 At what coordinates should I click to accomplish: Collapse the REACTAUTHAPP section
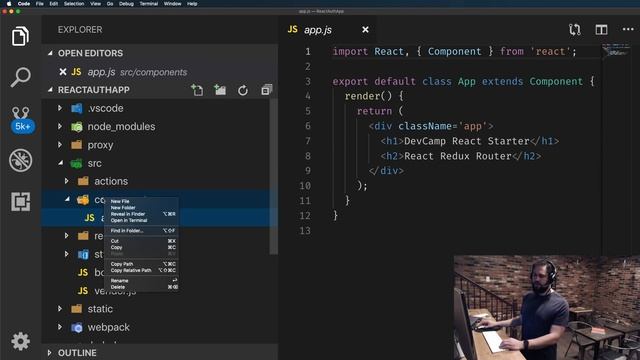50,90
